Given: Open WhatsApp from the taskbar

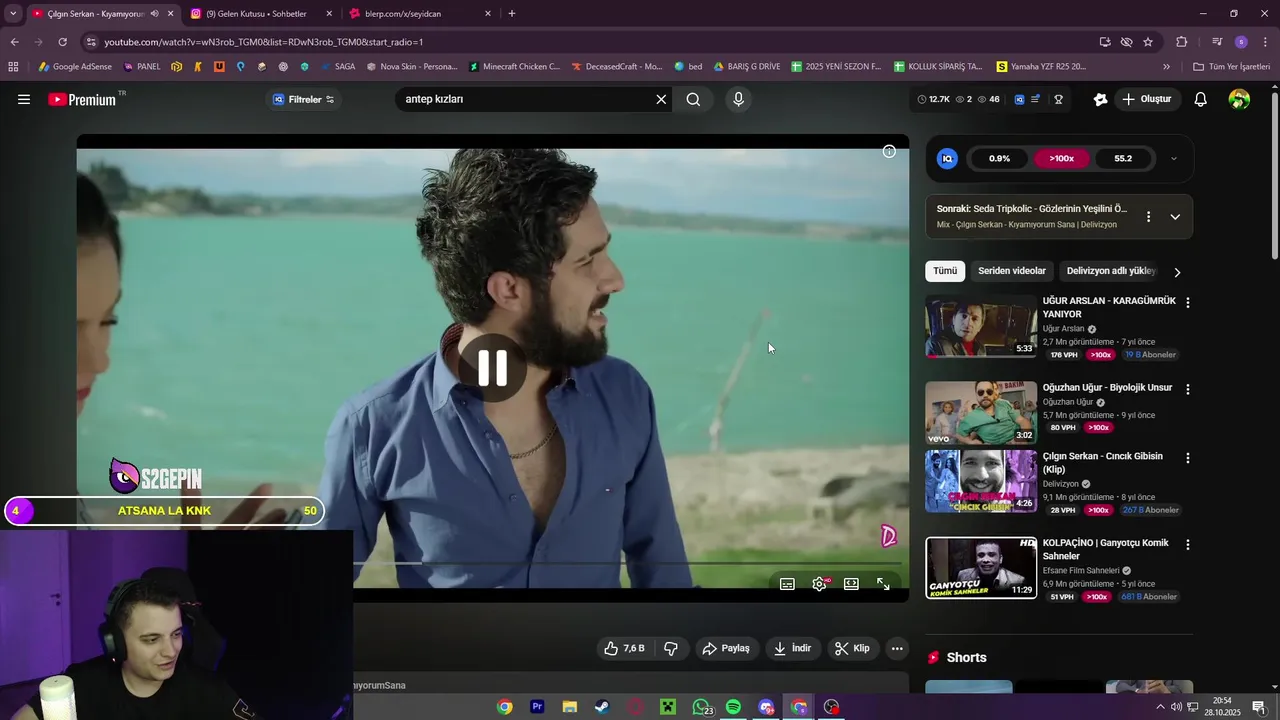Looking at the screenshot, I should point(701,707).
